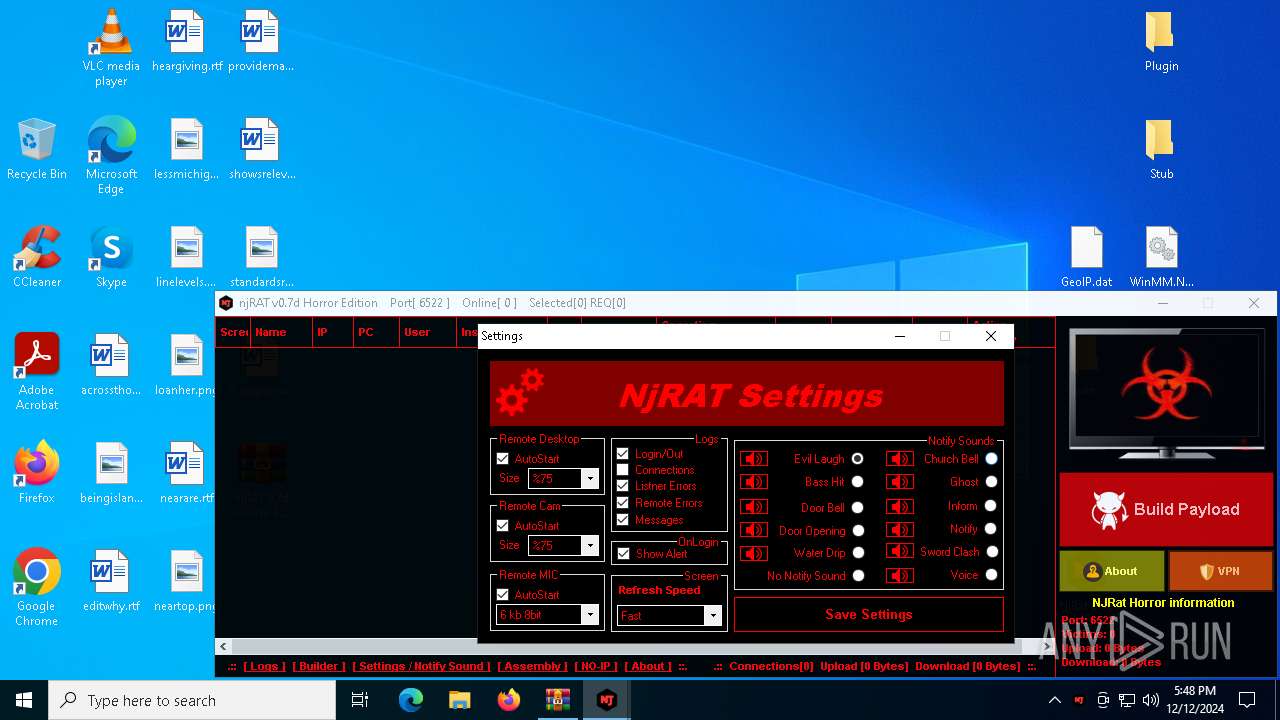Open WinRAR from the taskbar
Image resolution: width=1280 pixels, height=720 pixels.
click(x=557, y=700)
